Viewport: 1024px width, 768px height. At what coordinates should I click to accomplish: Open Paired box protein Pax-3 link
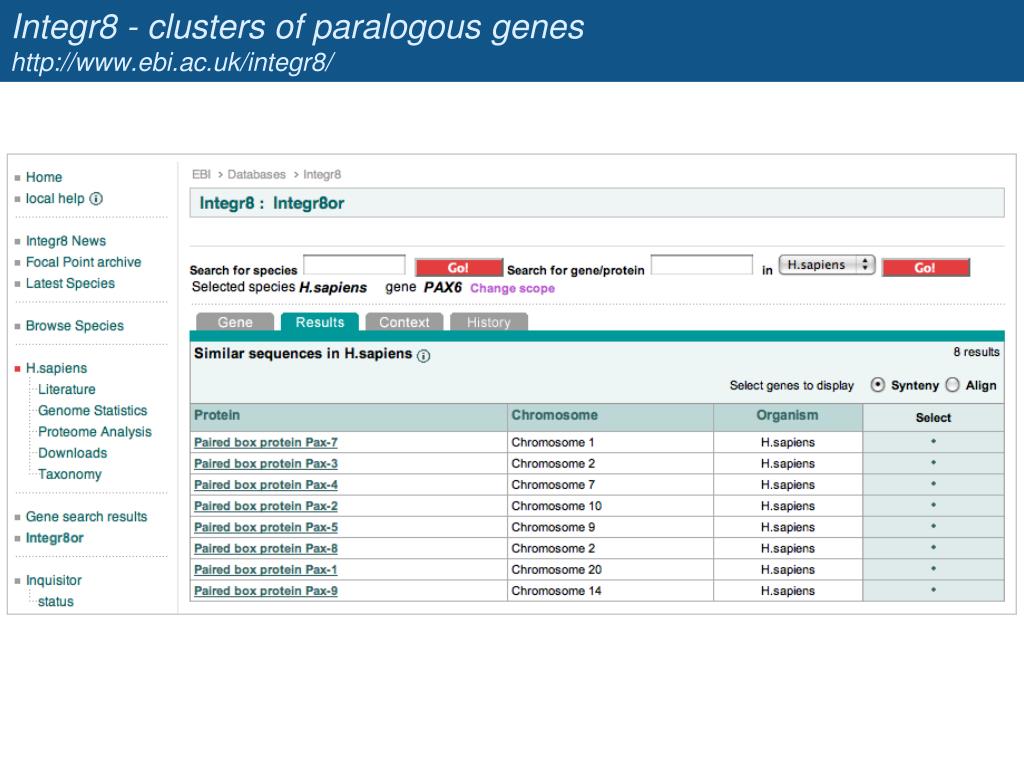[266, 464]
